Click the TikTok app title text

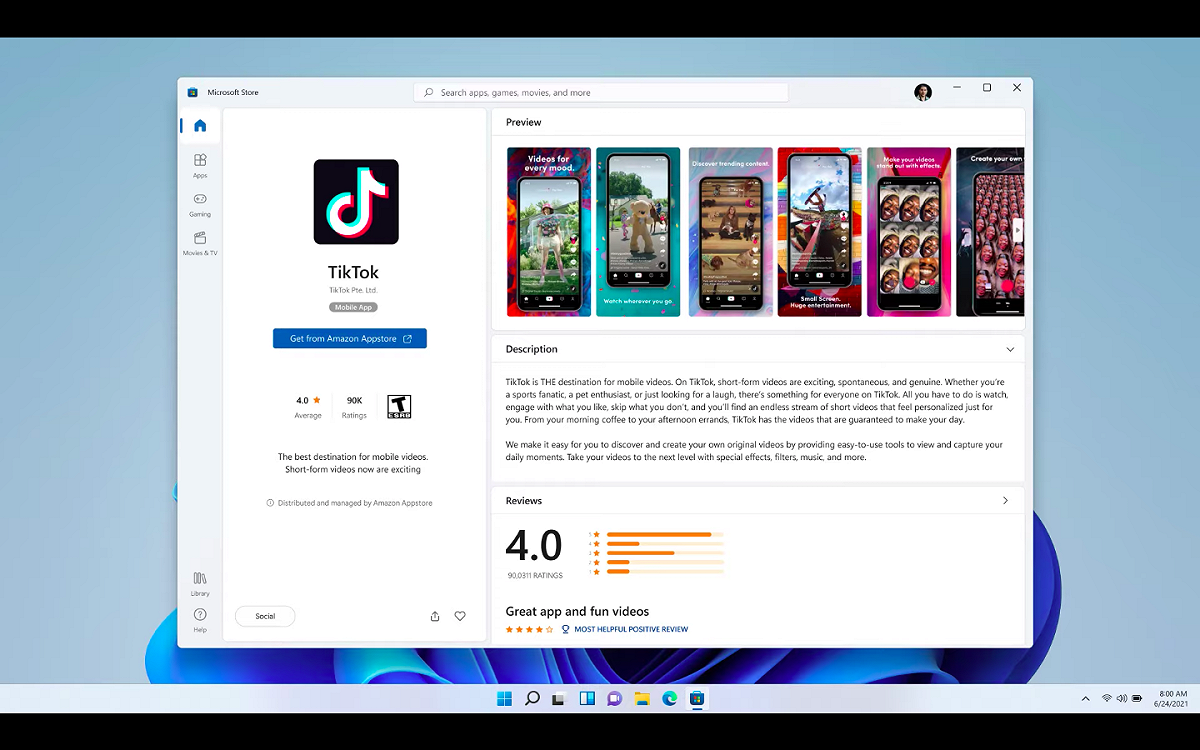(x=354, y=272)
